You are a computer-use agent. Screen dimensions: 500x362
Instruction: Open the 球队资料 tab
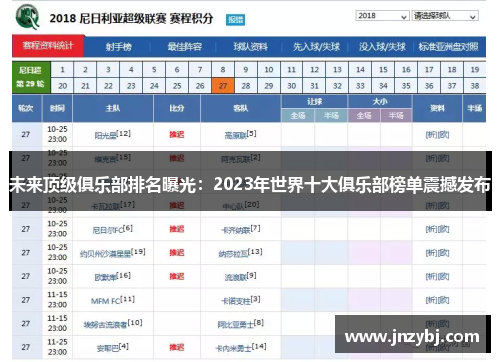[250, 47]
